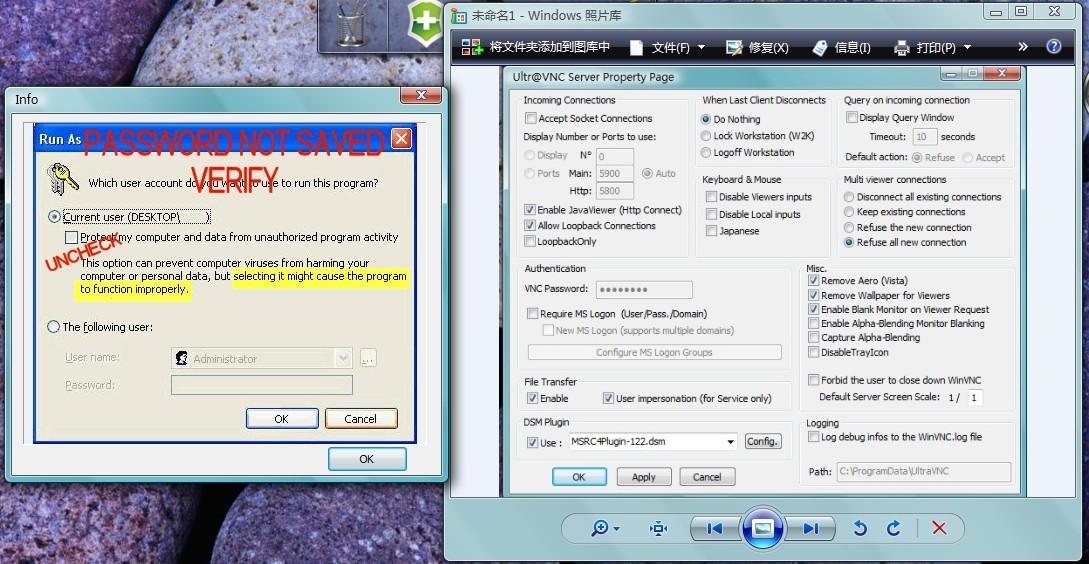
Task: Toggle User impersonation (for Service only)
Action: [x=608, y=398]
